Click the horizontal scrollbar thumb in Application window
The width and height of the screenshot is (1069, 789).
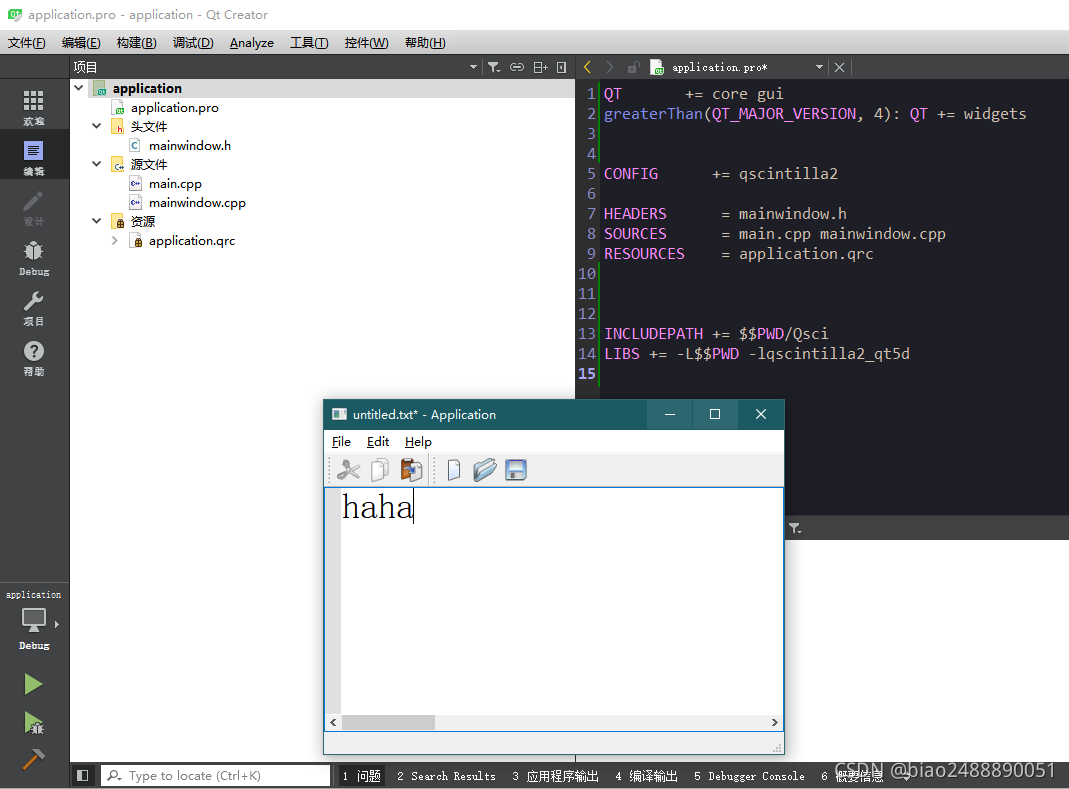click(388, 722)
